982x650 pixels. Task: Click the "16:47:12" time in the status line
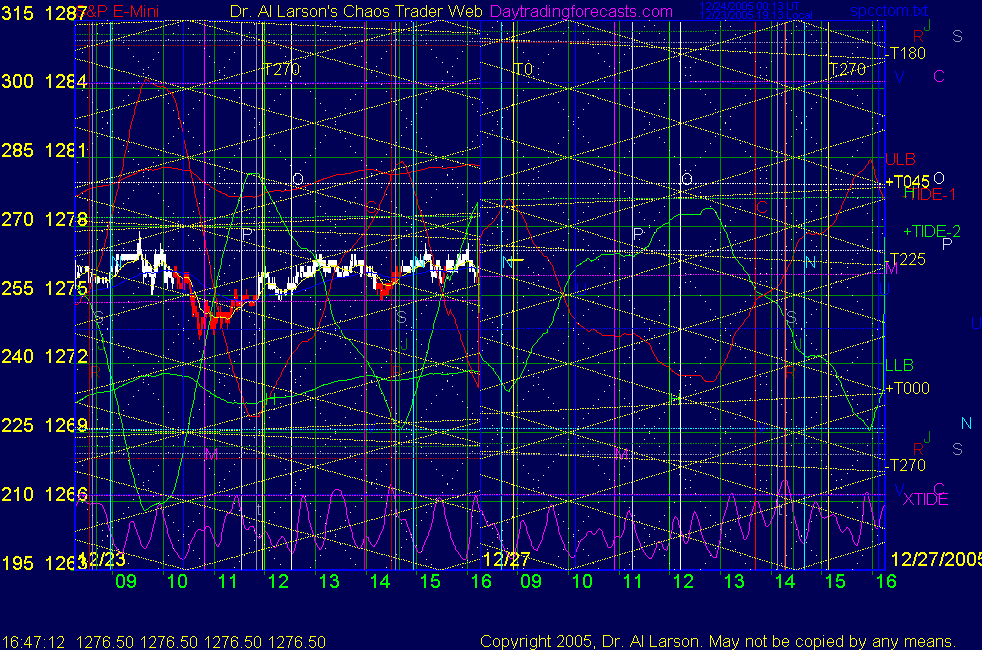pyautogui.click(x=34, y=642)
